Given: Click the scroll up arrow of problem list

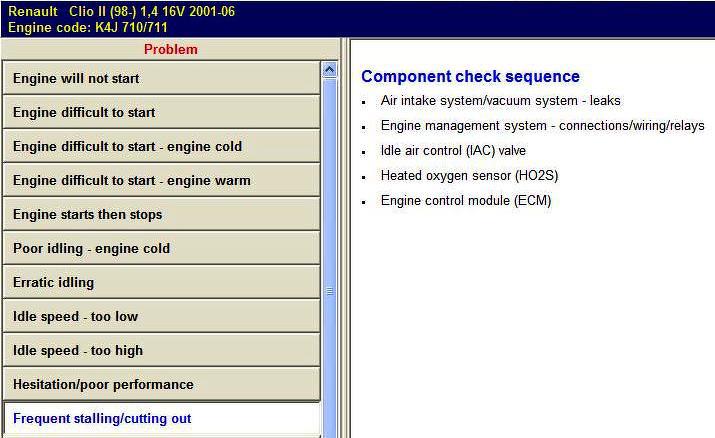Looking at the screenshot, I should pyautogui.click(x=329, y=70).
